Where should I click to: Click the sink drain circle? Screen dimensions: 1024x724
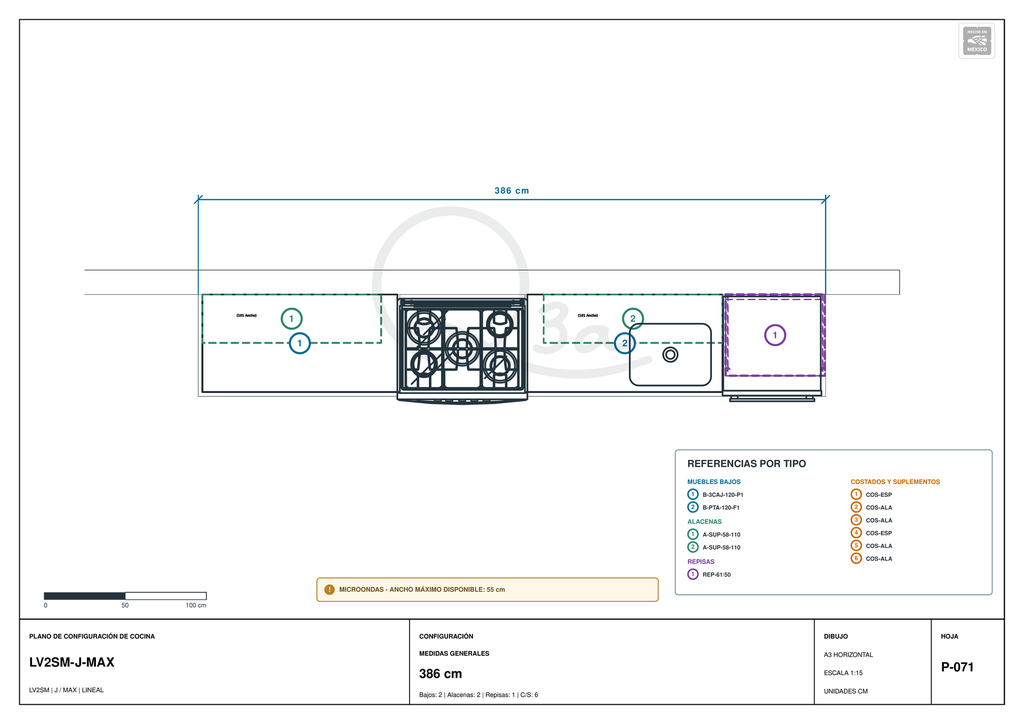tap(670, 354)
